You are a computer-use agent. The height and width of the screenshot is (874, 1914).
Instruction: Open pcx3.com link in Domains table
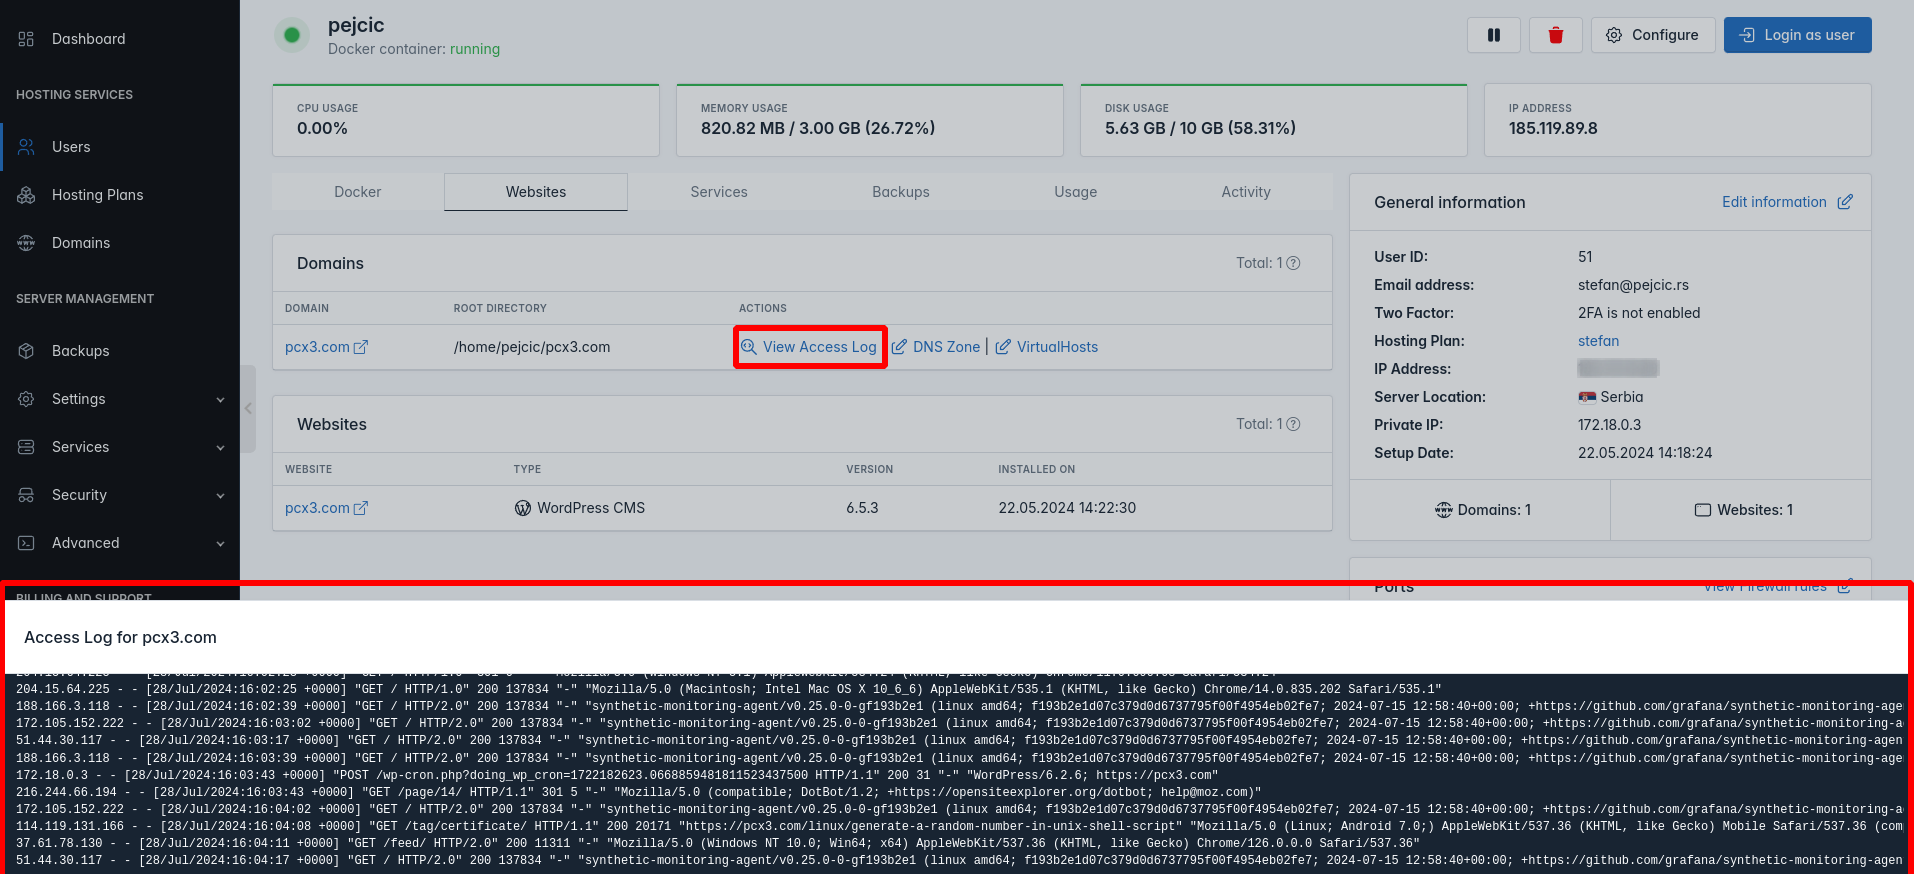[317, 347]
